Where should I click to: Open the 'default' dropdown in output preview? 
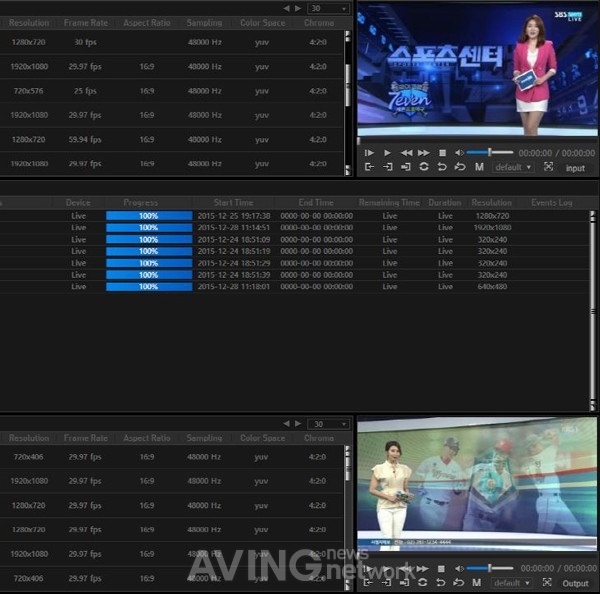(512, 583)
